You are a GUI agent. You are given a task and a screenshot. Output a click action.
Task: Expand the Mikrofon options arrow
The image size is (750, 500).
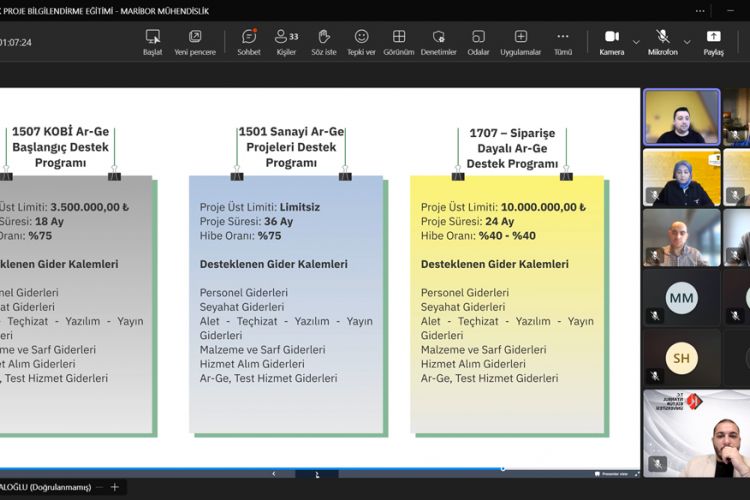pyautogui.click(x=688, y=42)
